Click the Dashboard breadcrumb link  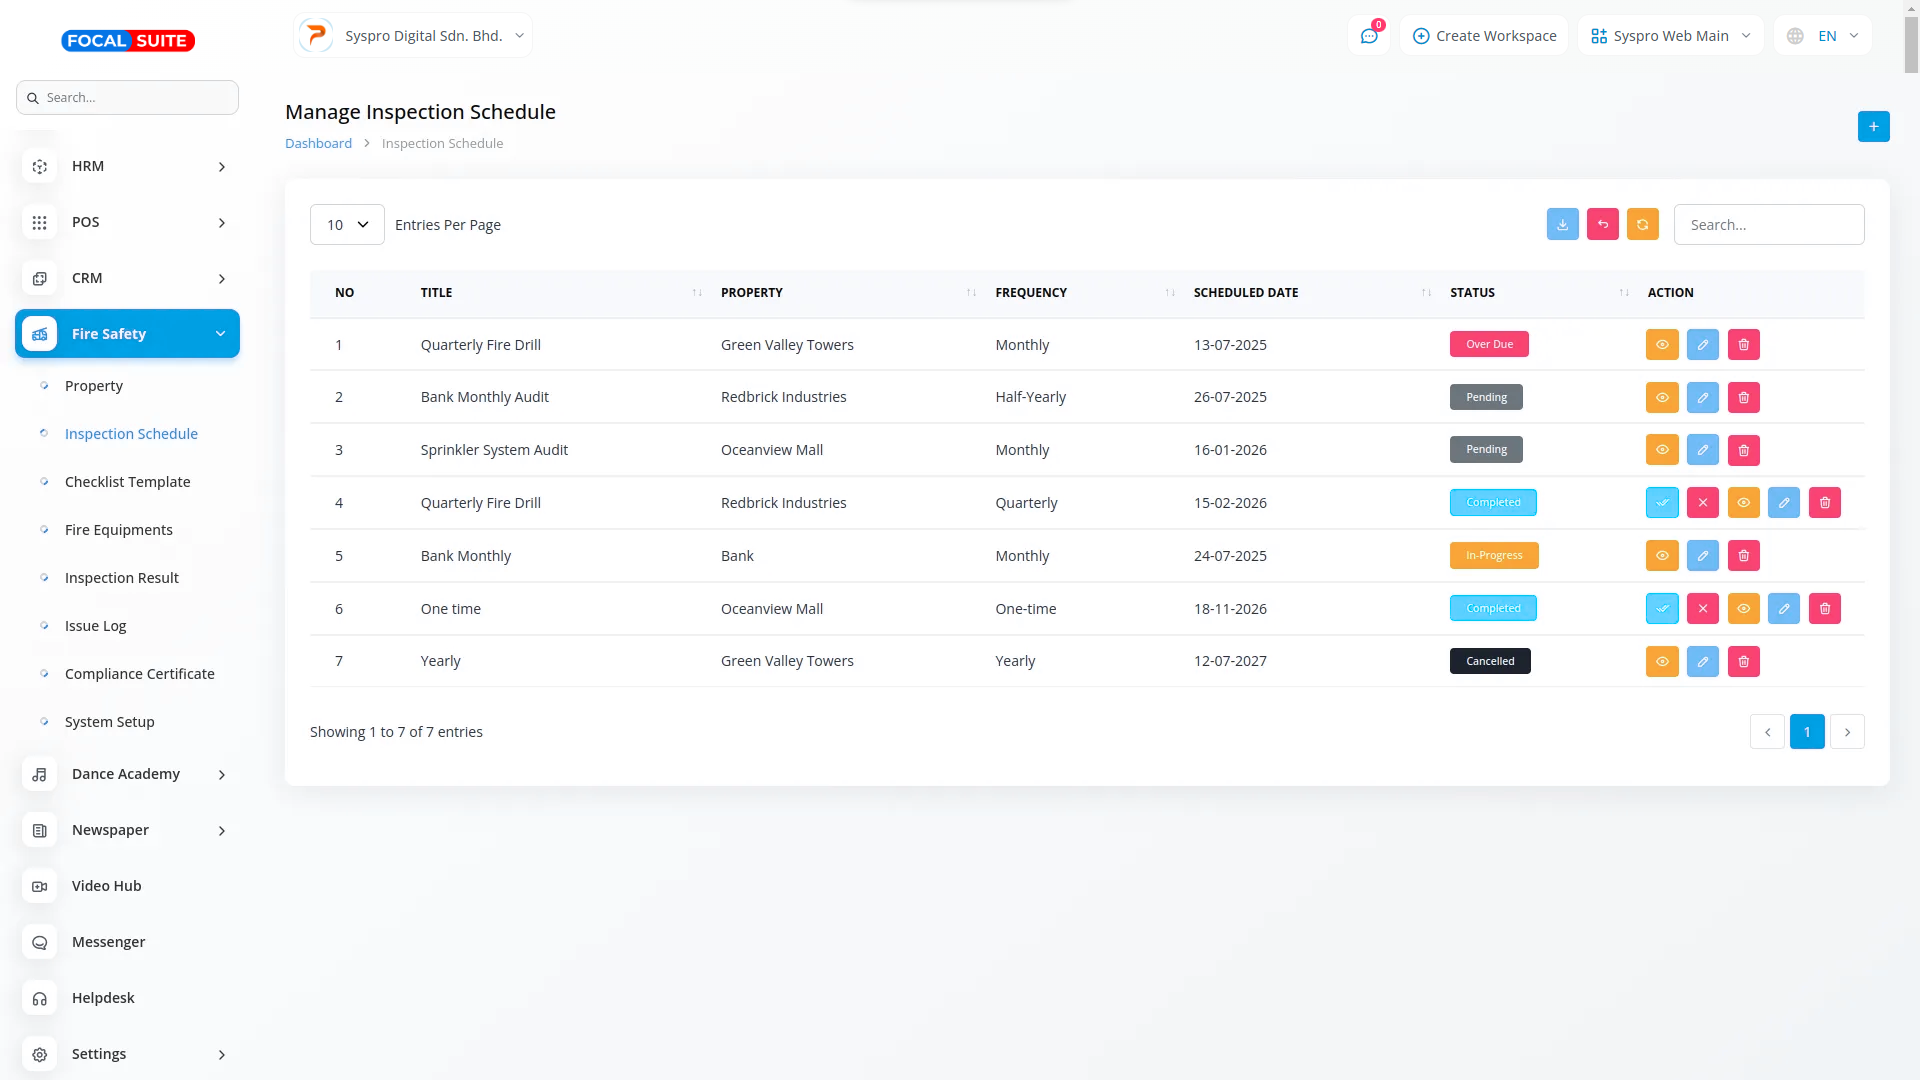click(318, 144)
